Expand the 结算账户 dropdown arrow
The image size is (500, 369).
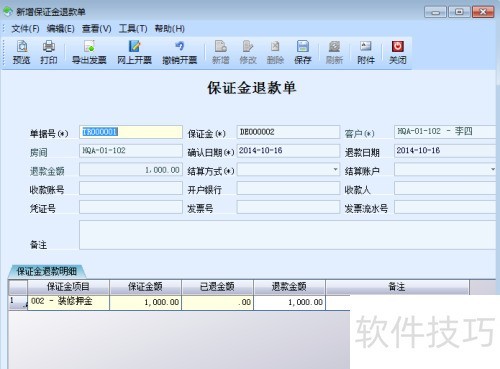[493, 170]
